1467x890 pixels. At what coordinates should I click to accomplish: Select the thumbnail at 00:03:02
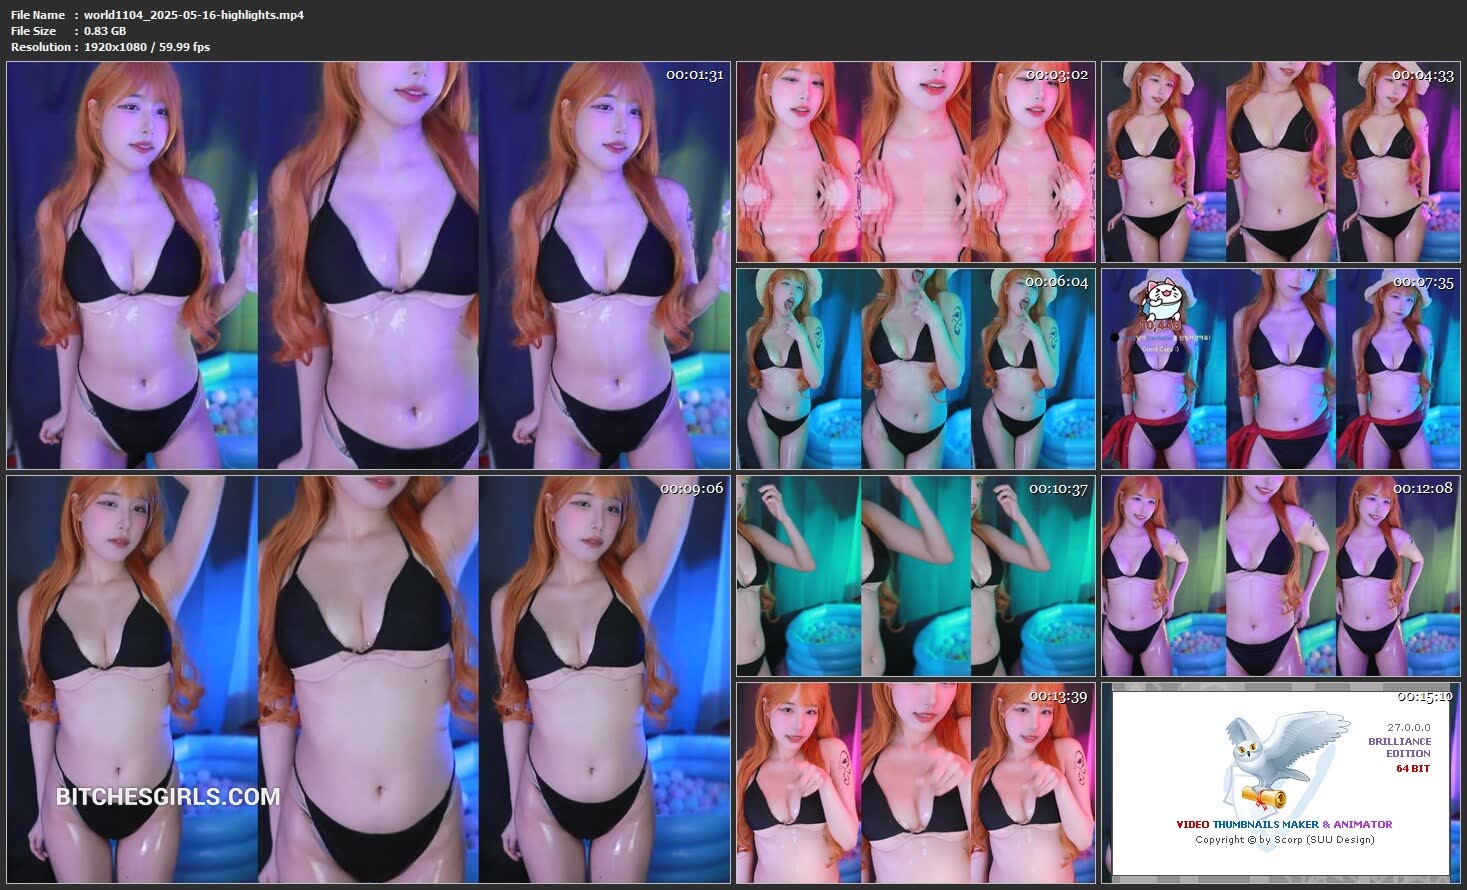click(915, 162)
